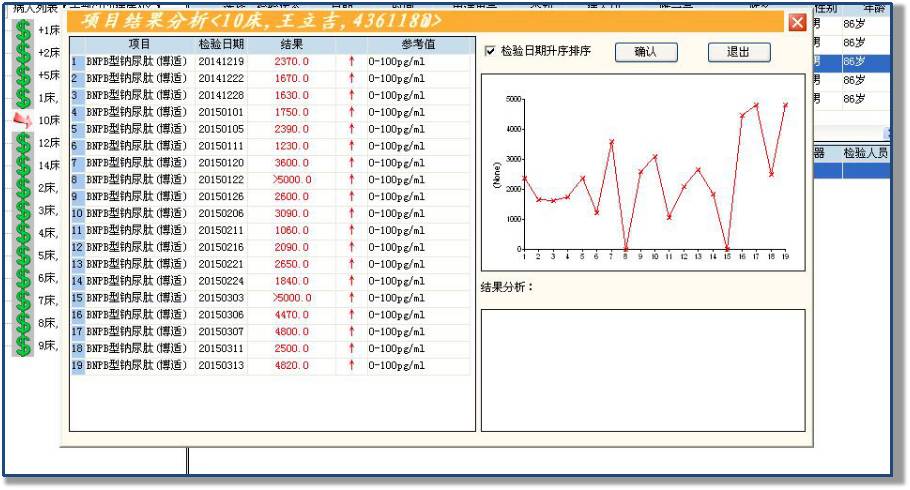This screenshot has height=490, width=910.
Task: Click the 检验人员 column header
Action: click(864, 153)
